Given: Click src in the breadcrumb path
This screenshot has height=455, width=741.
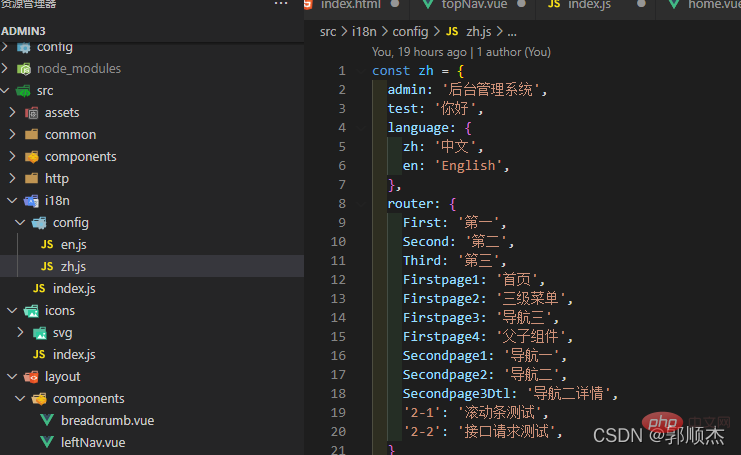Looking at the screenshot, I should (328, 32).
